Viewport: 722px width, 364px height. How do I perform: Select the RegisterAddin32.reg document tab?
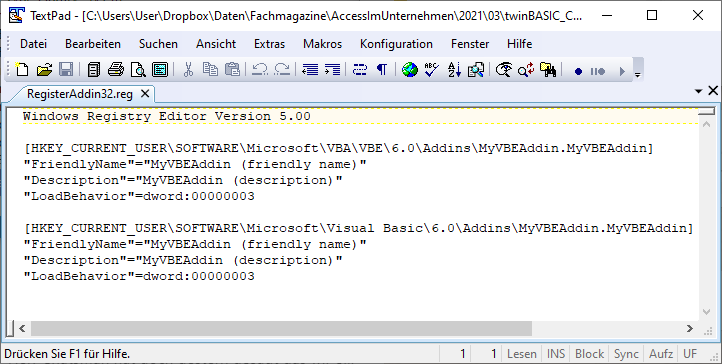pyautogui.click(x=80, y=94)
